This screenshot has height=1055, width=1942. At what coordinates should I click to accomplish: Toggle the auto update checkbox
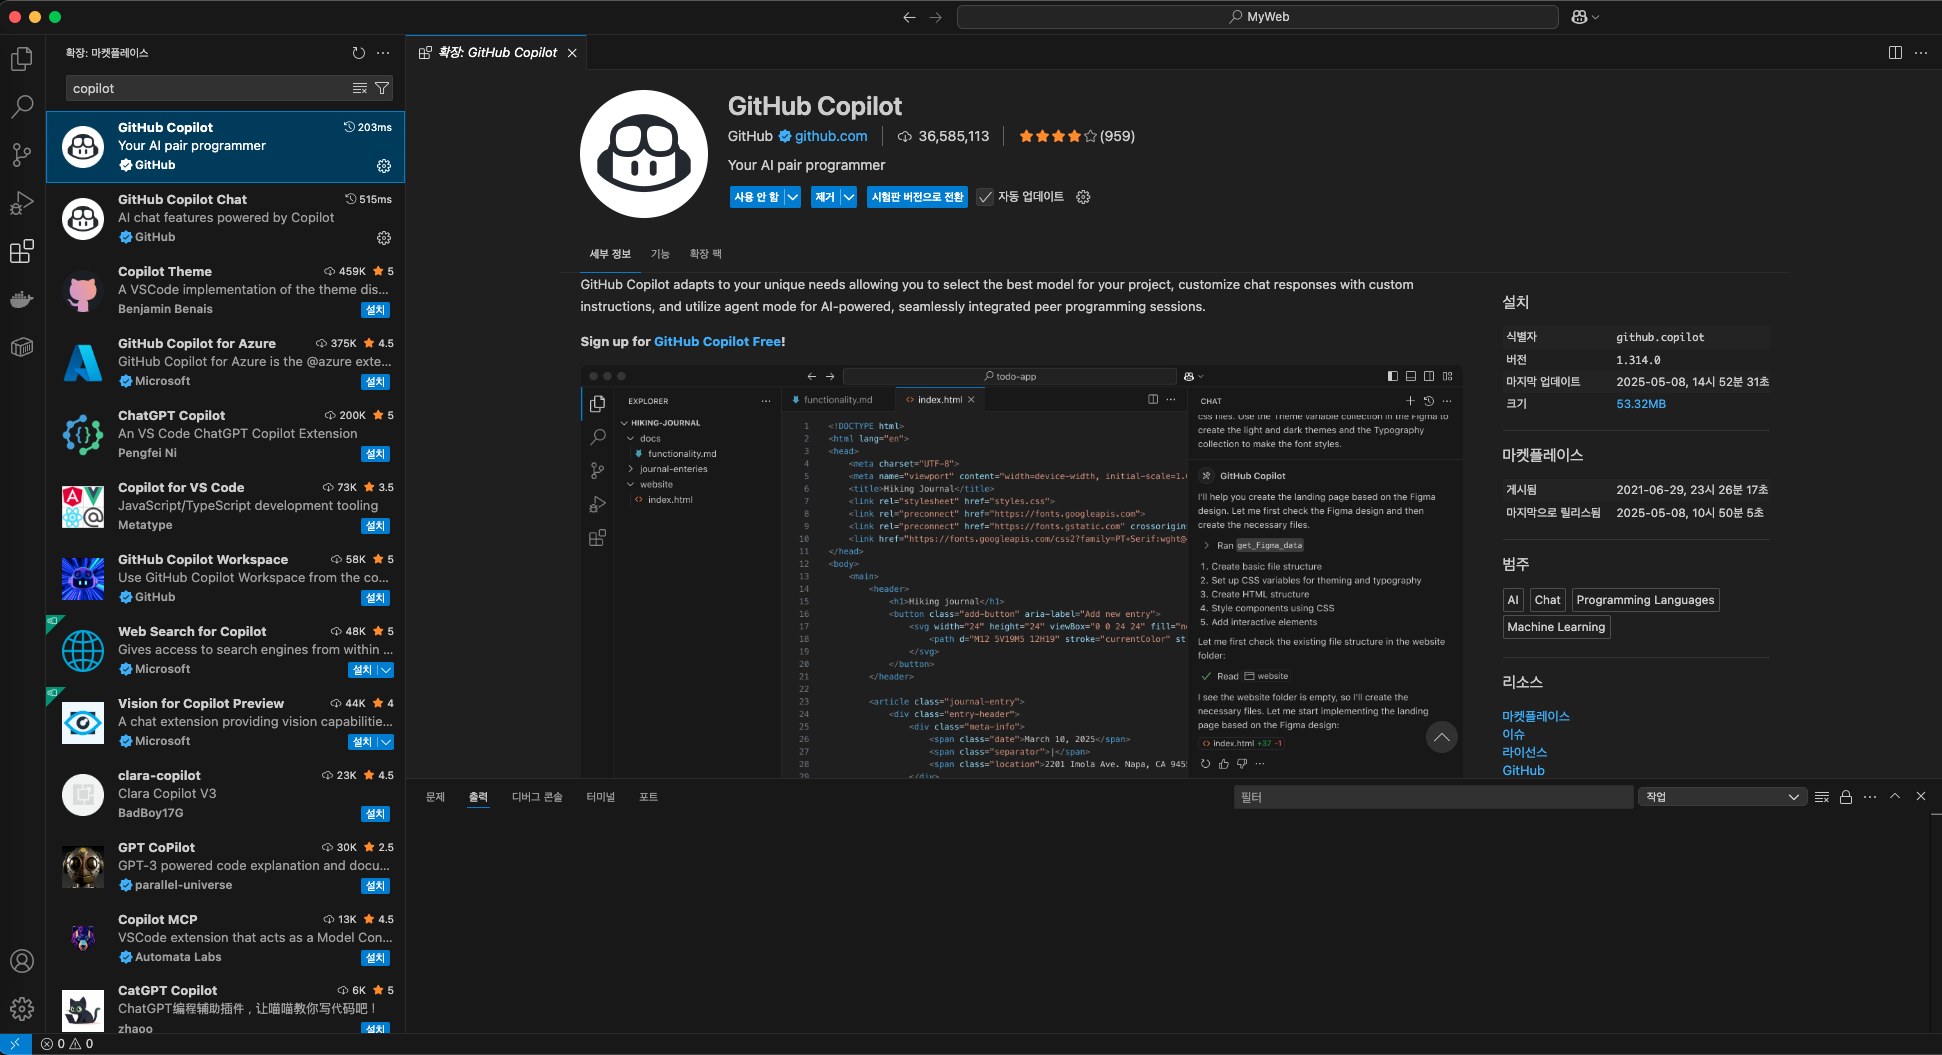coord(985,197)
